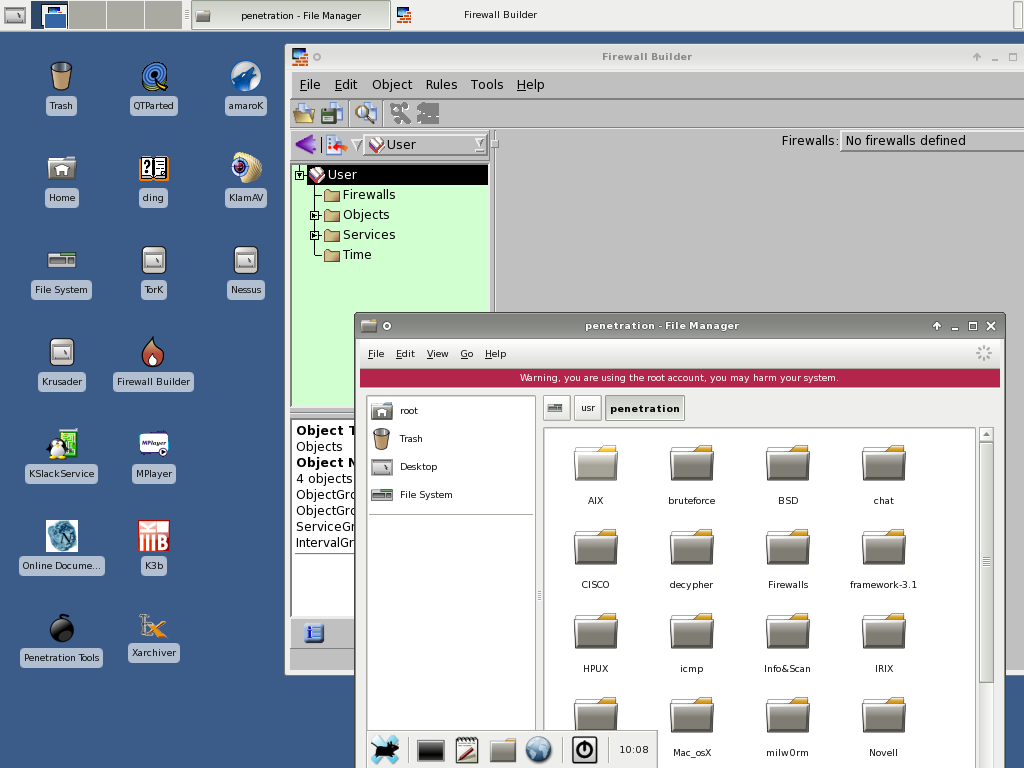Select Desktop in File Manager sidebar
This screenshot has width=1024, height=768.
tap(451, 467)
